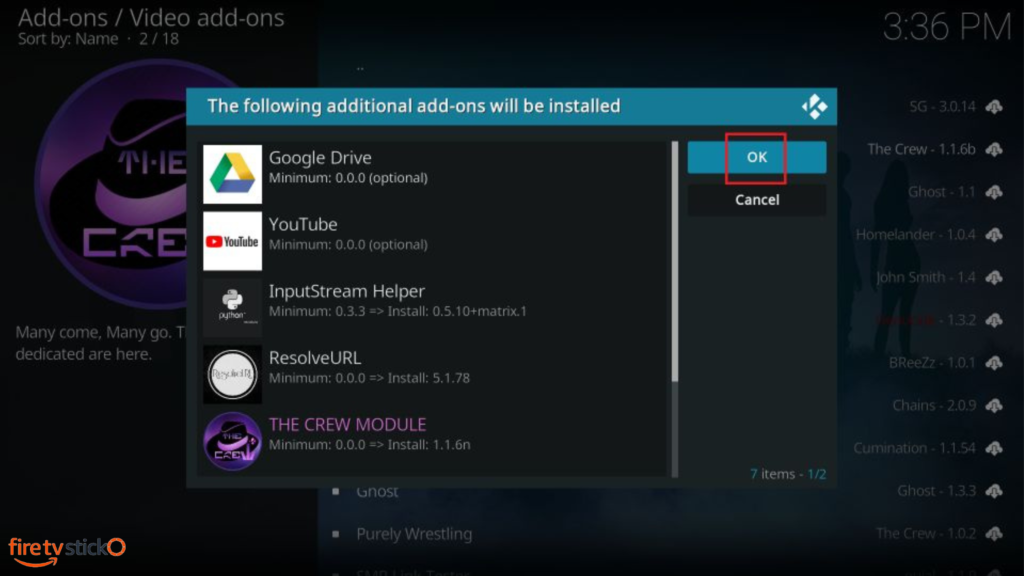The image size is (1024, 576).
Task: Select The Crew - 1.1.6b version text
Action: [921, 150]
